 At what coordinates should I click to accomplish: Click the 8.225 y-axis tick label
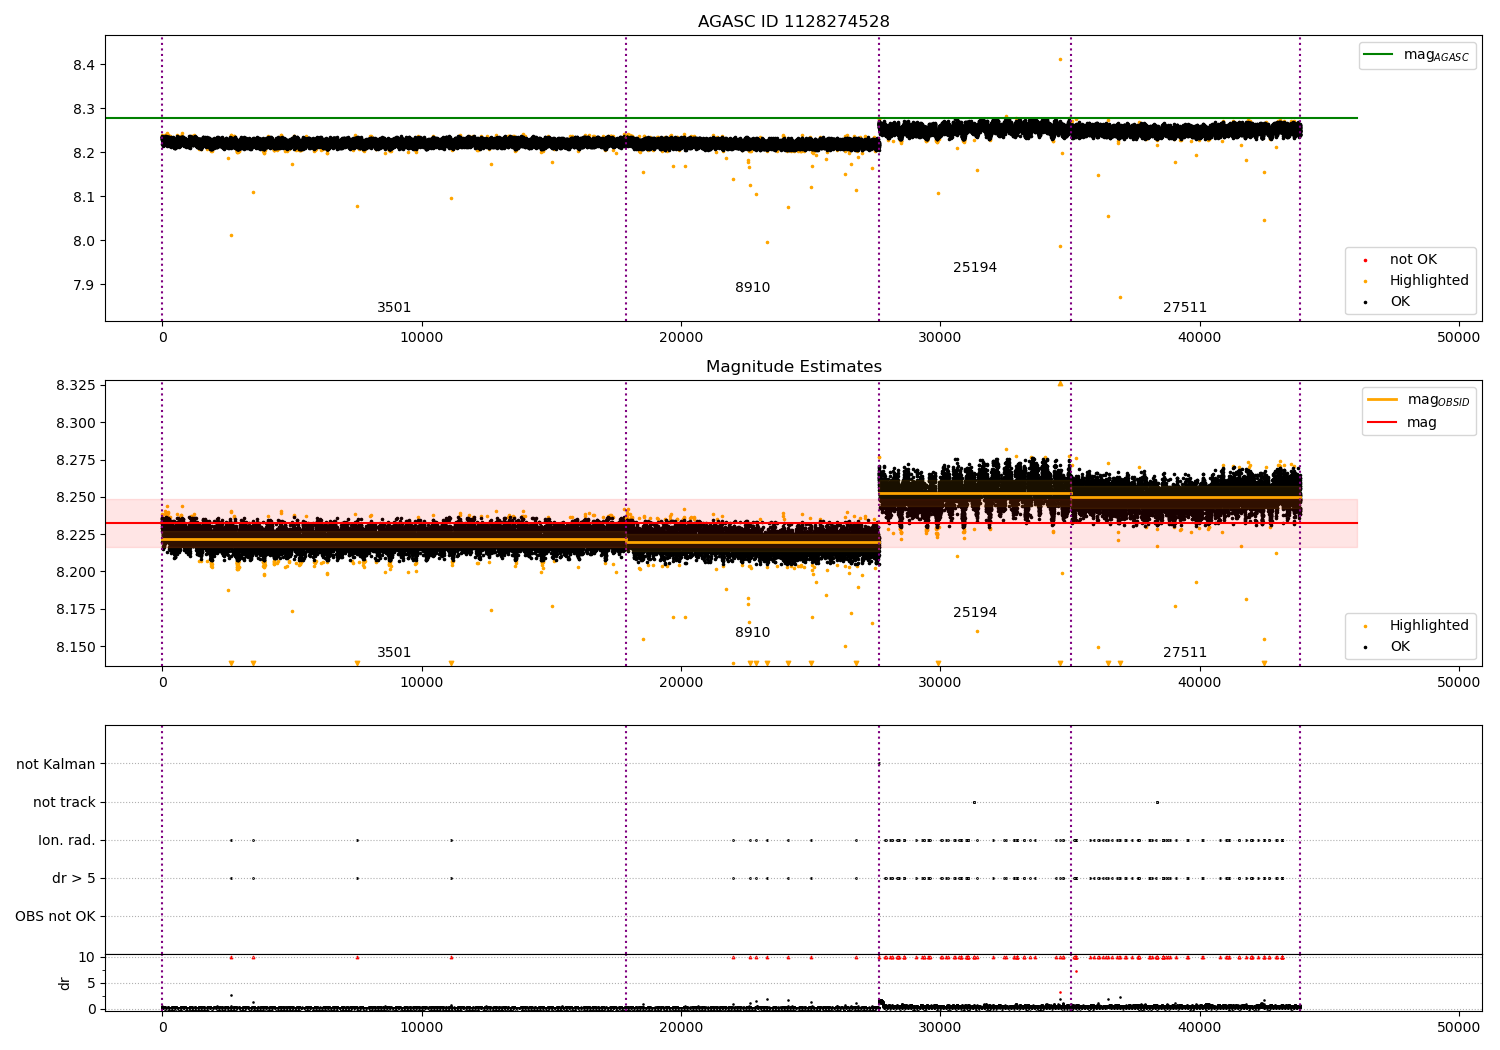76,535
